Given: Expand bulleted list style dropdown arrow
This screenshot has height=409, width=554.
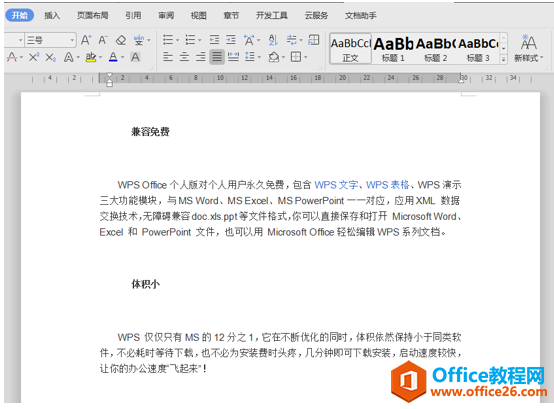Looking at the screenshot, I should [177, 40].
